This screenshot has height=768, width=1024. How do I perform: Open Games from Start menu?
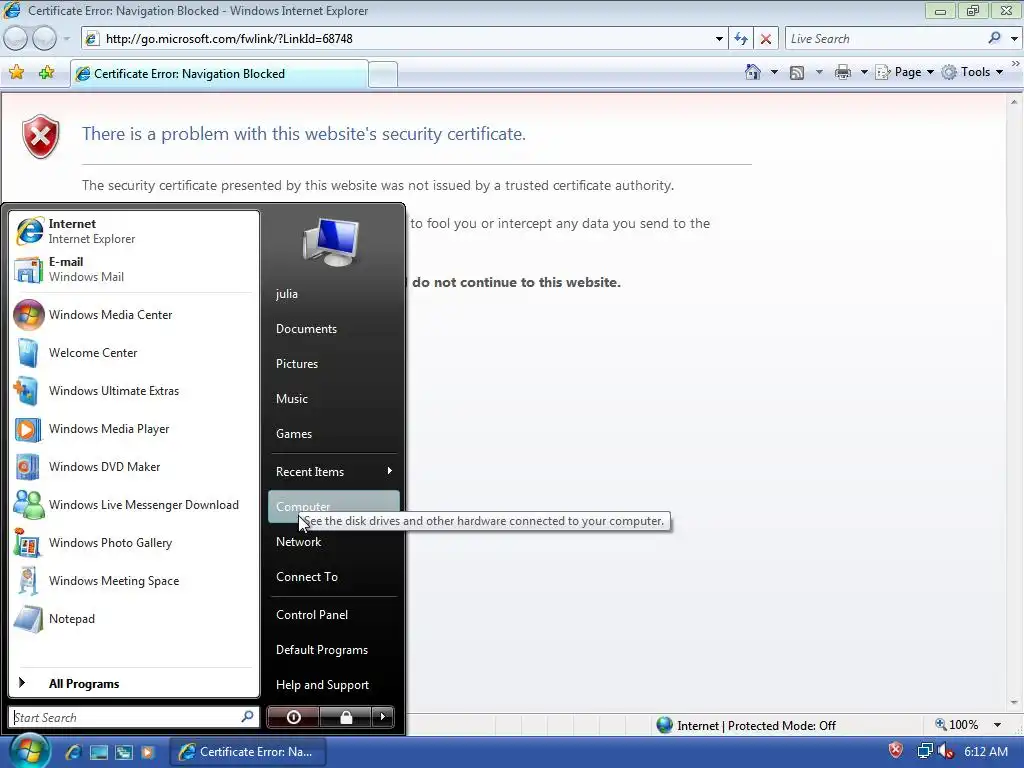click(333, 434)
